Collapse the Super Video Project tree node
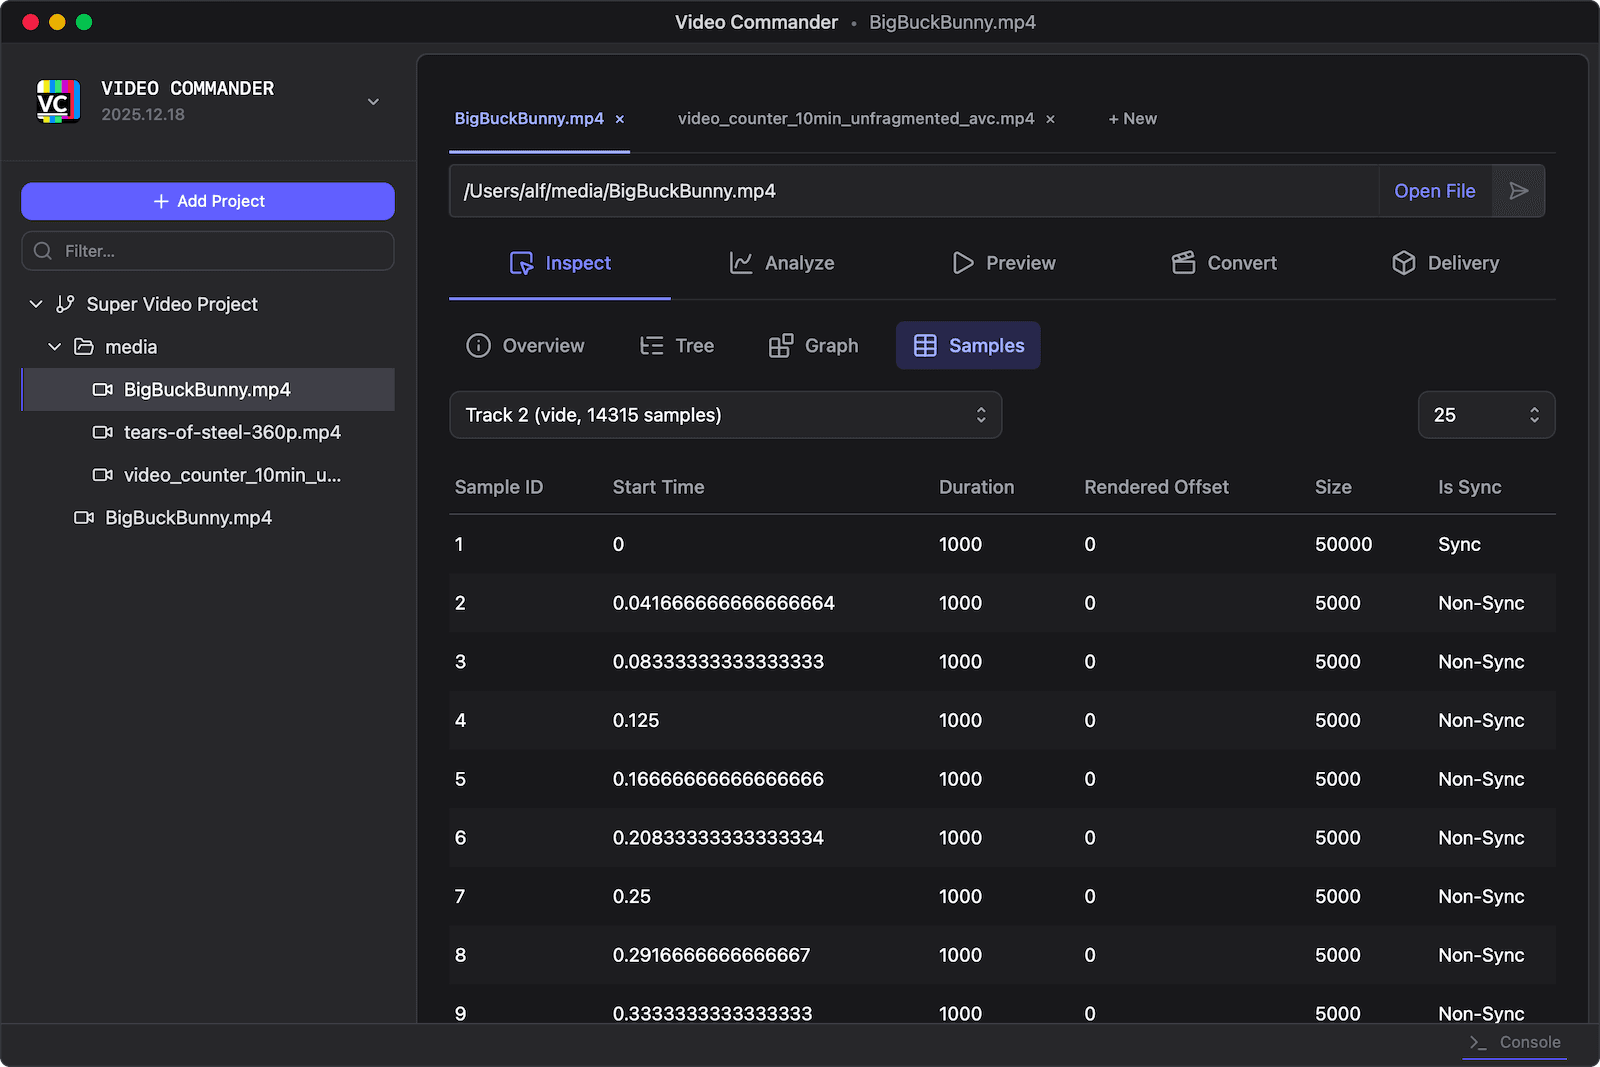Screen dimensions: 1600x1067 coord(36,304)
